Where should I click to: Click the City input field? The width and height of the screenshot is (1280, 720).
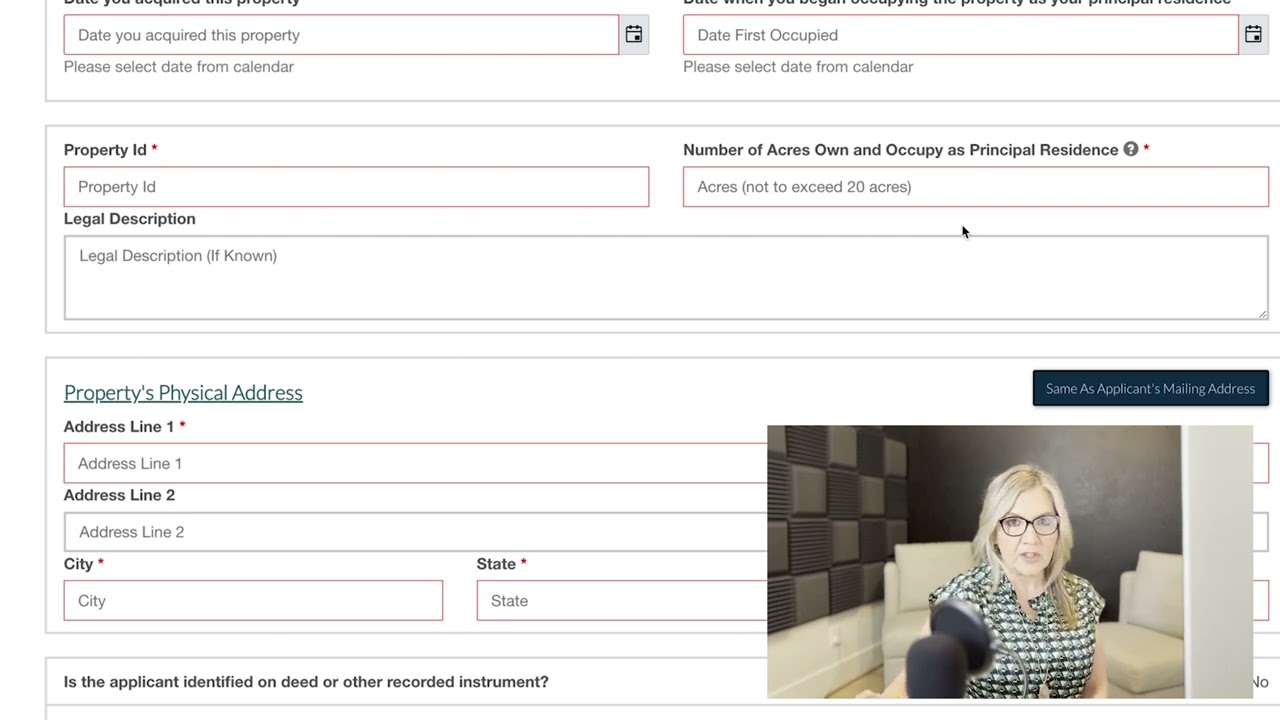(253, 601)
